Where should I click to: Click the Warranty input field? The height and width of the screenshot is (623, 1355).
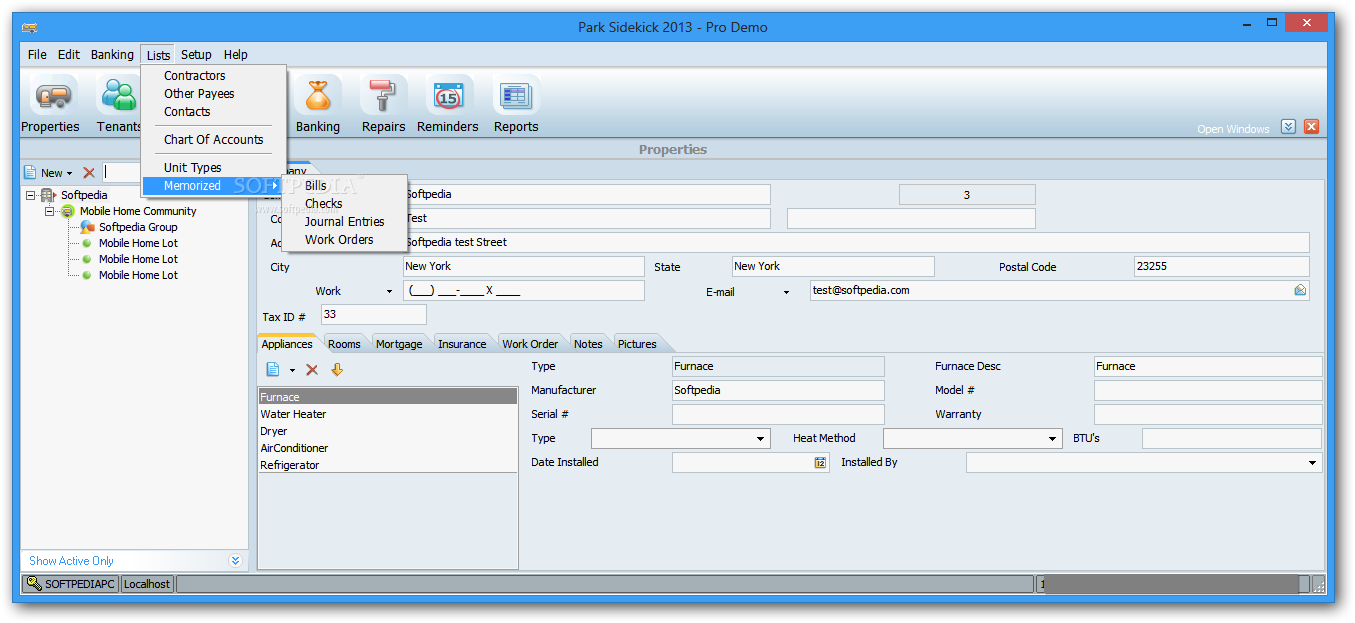click(1208, 415)
